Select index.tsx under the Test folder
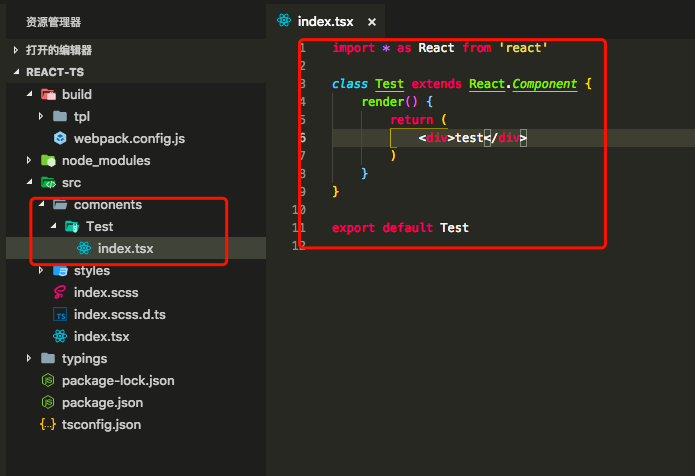The height and width of the screenshot is (476, 695). pos(125,248)
